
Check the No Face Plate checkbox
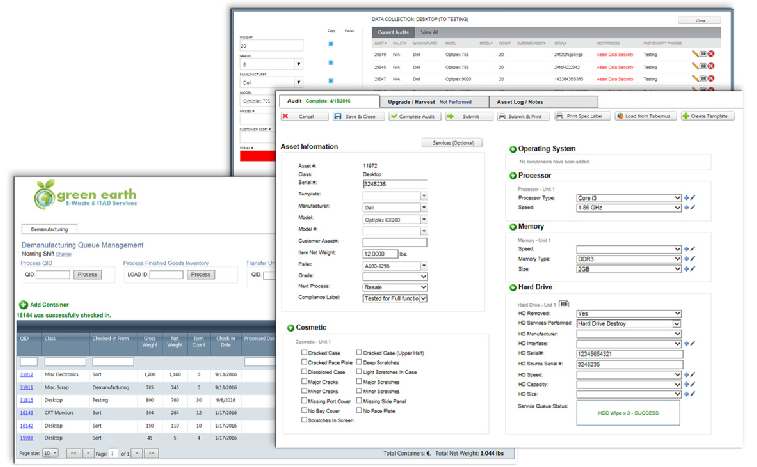(359, 410)
